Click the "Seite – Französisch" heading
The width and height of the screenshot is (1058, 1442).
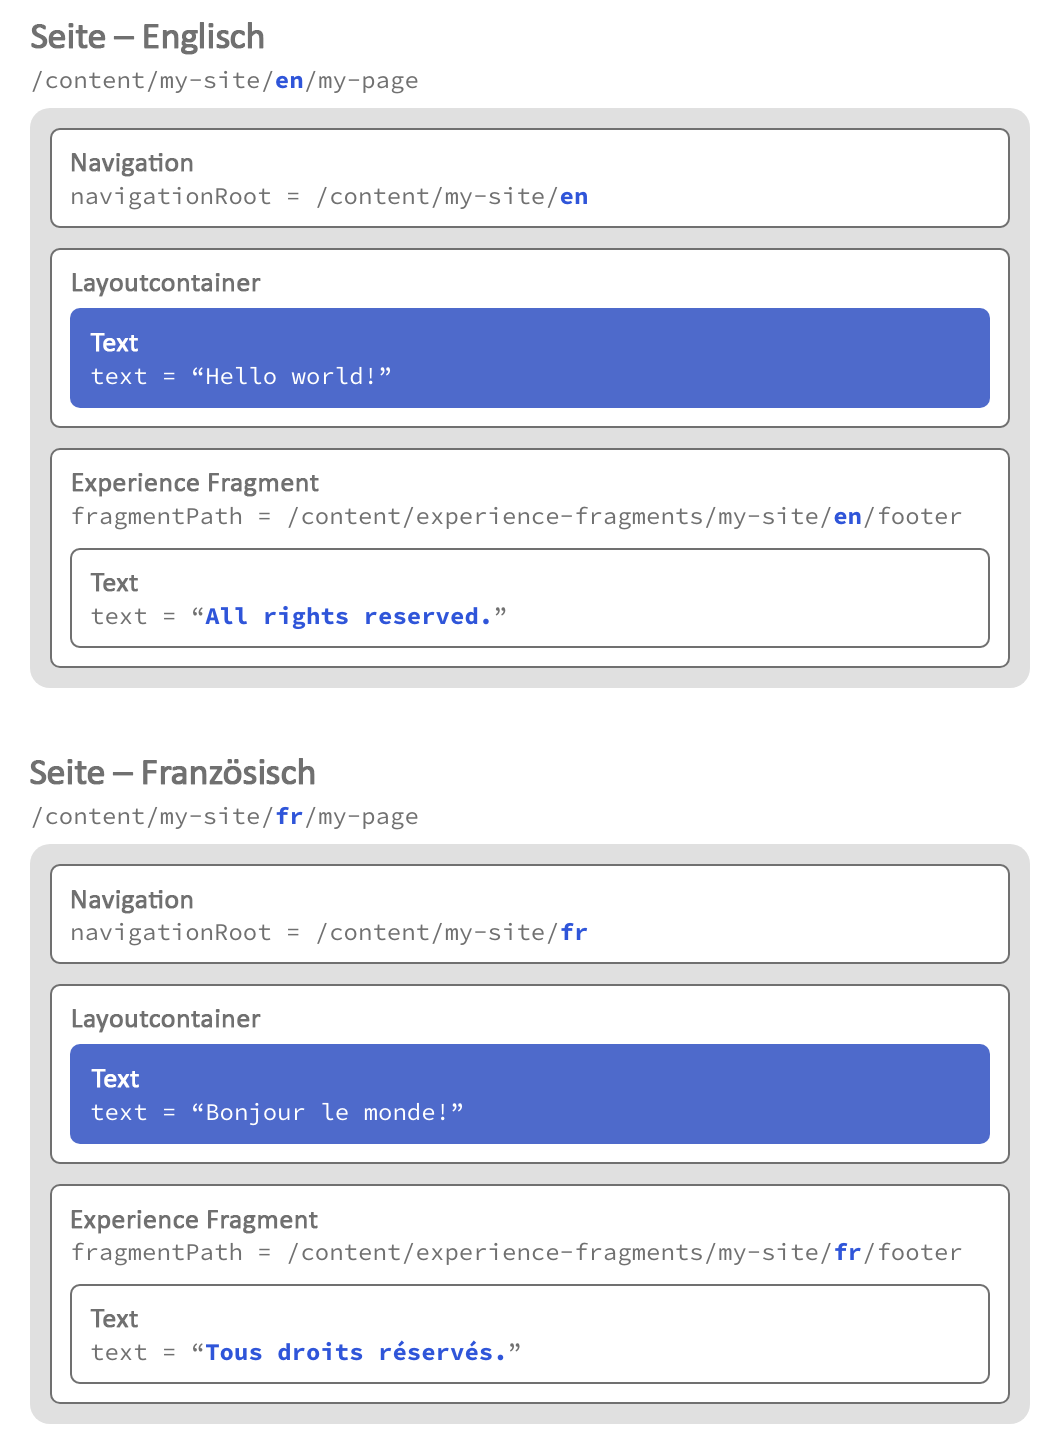coord(172,773)
